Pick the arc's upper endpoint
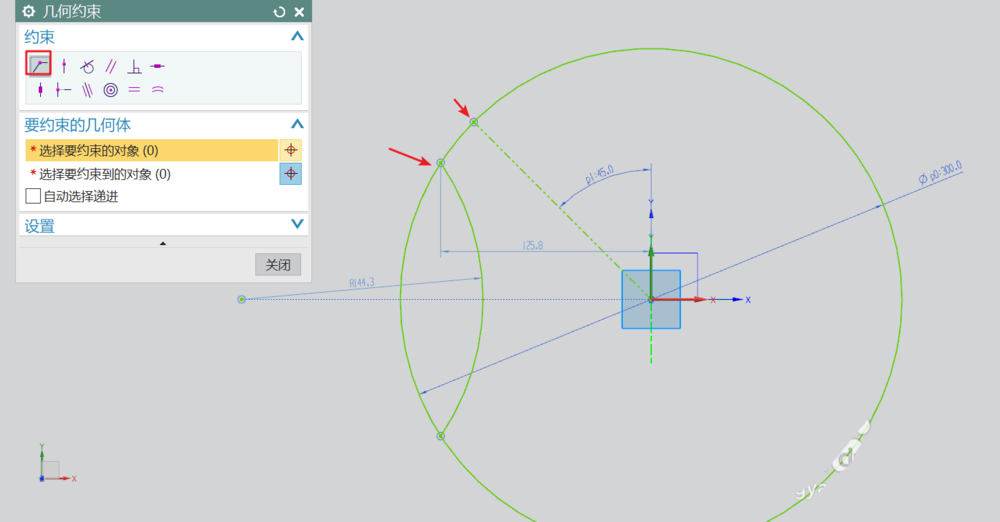 440,163
